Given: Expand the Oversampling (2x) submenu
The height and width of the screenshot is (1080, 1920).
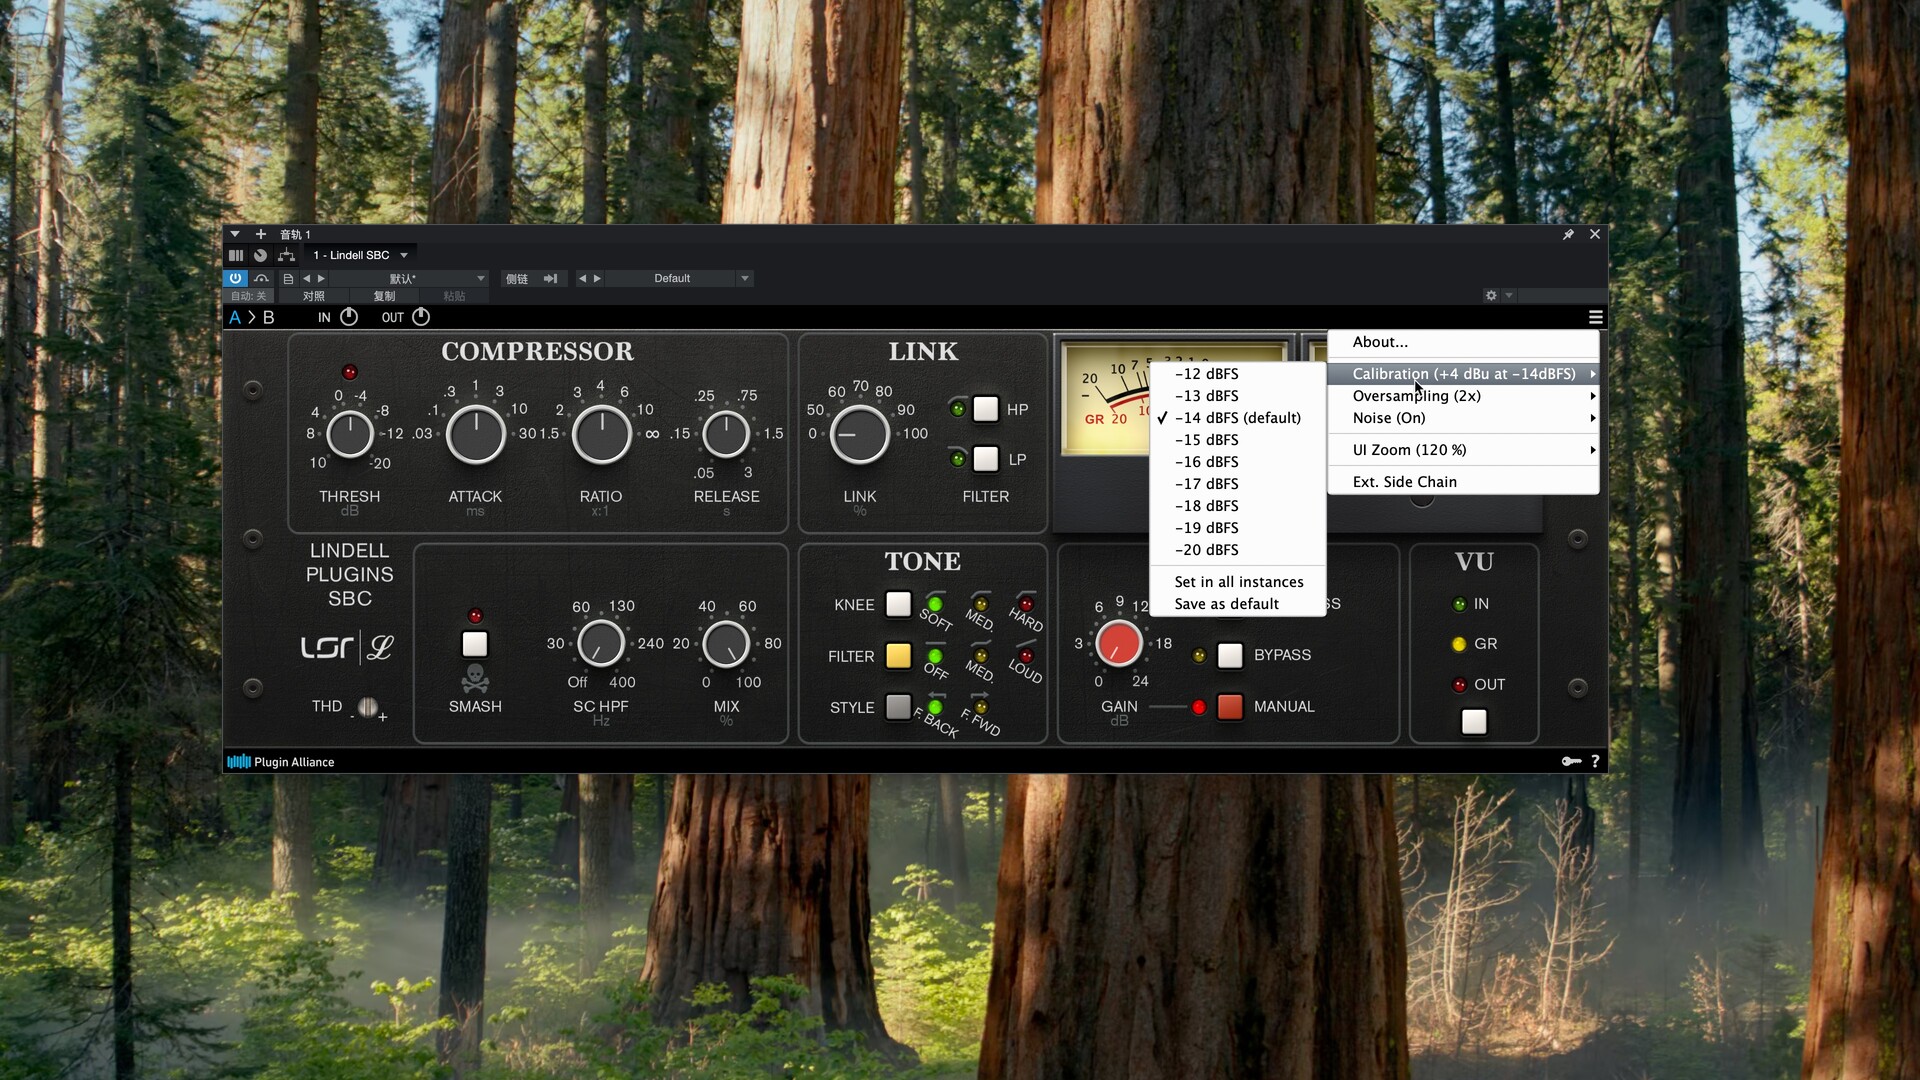Looking at the screenshot, I should [1463, 396].
